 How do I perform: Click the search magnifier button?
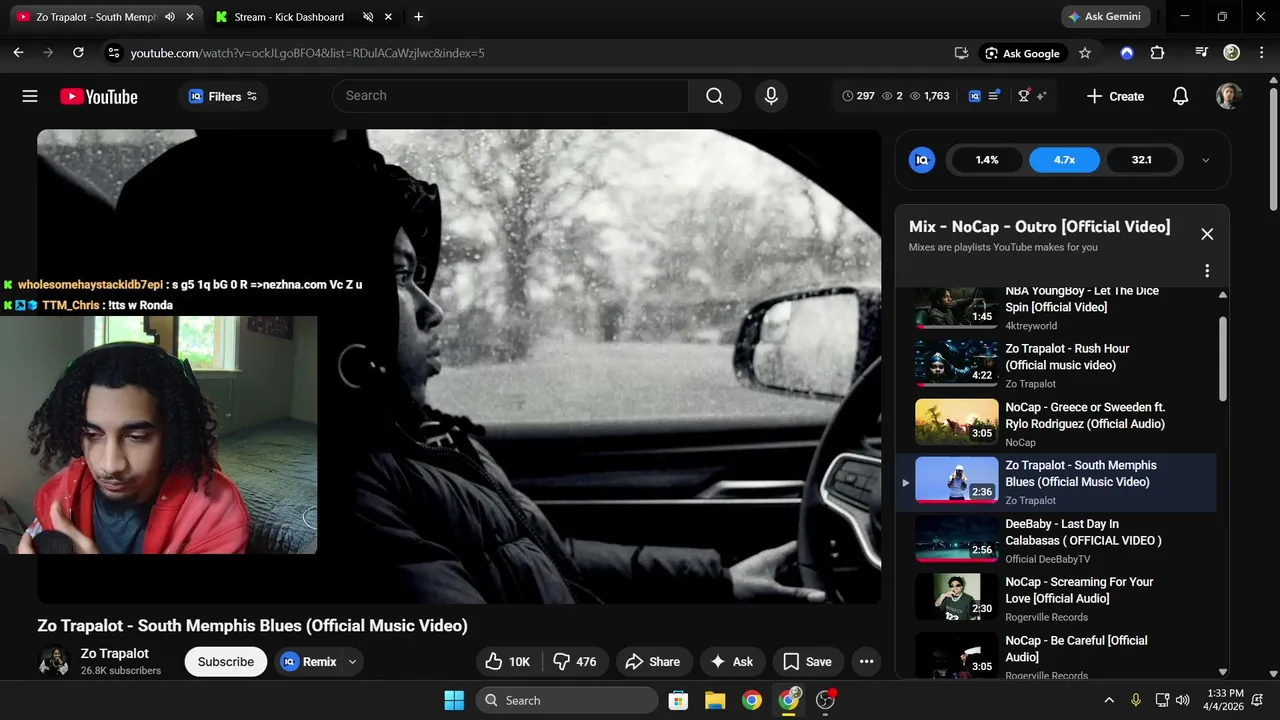click(714, 96)
